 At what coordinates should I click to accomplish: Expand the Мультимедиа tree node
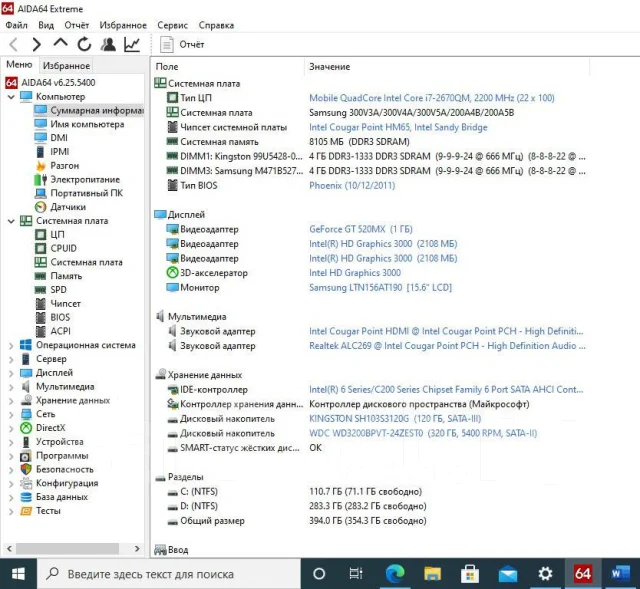click(11, 387)
